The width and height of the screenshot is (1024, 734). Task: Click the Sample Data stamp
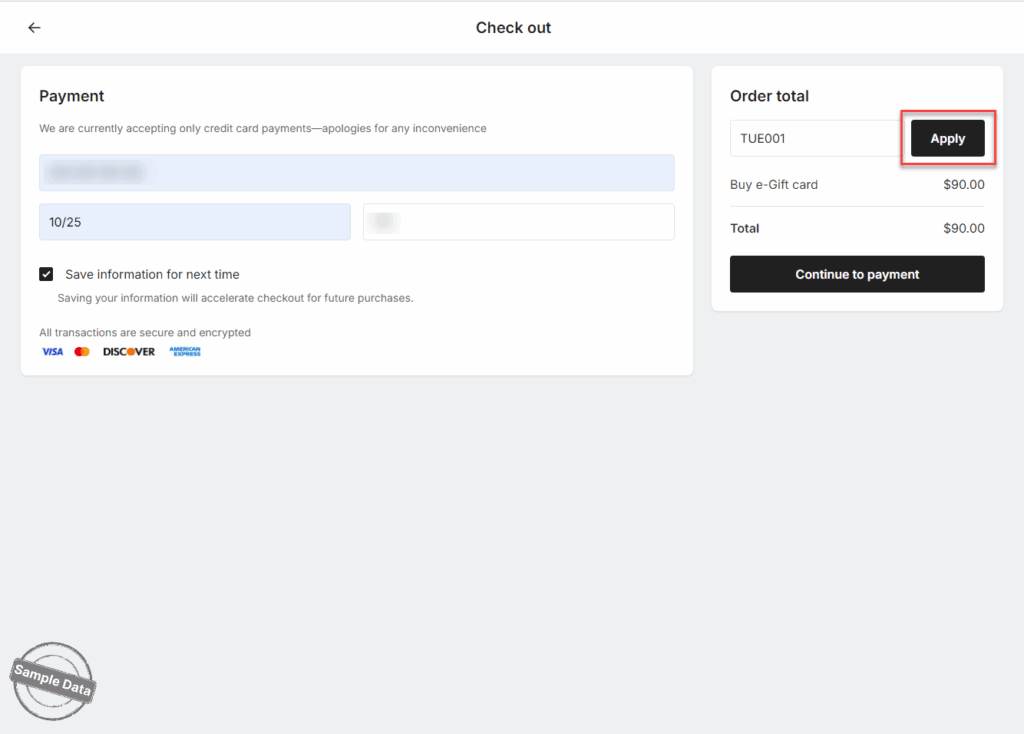coord(53,681)
